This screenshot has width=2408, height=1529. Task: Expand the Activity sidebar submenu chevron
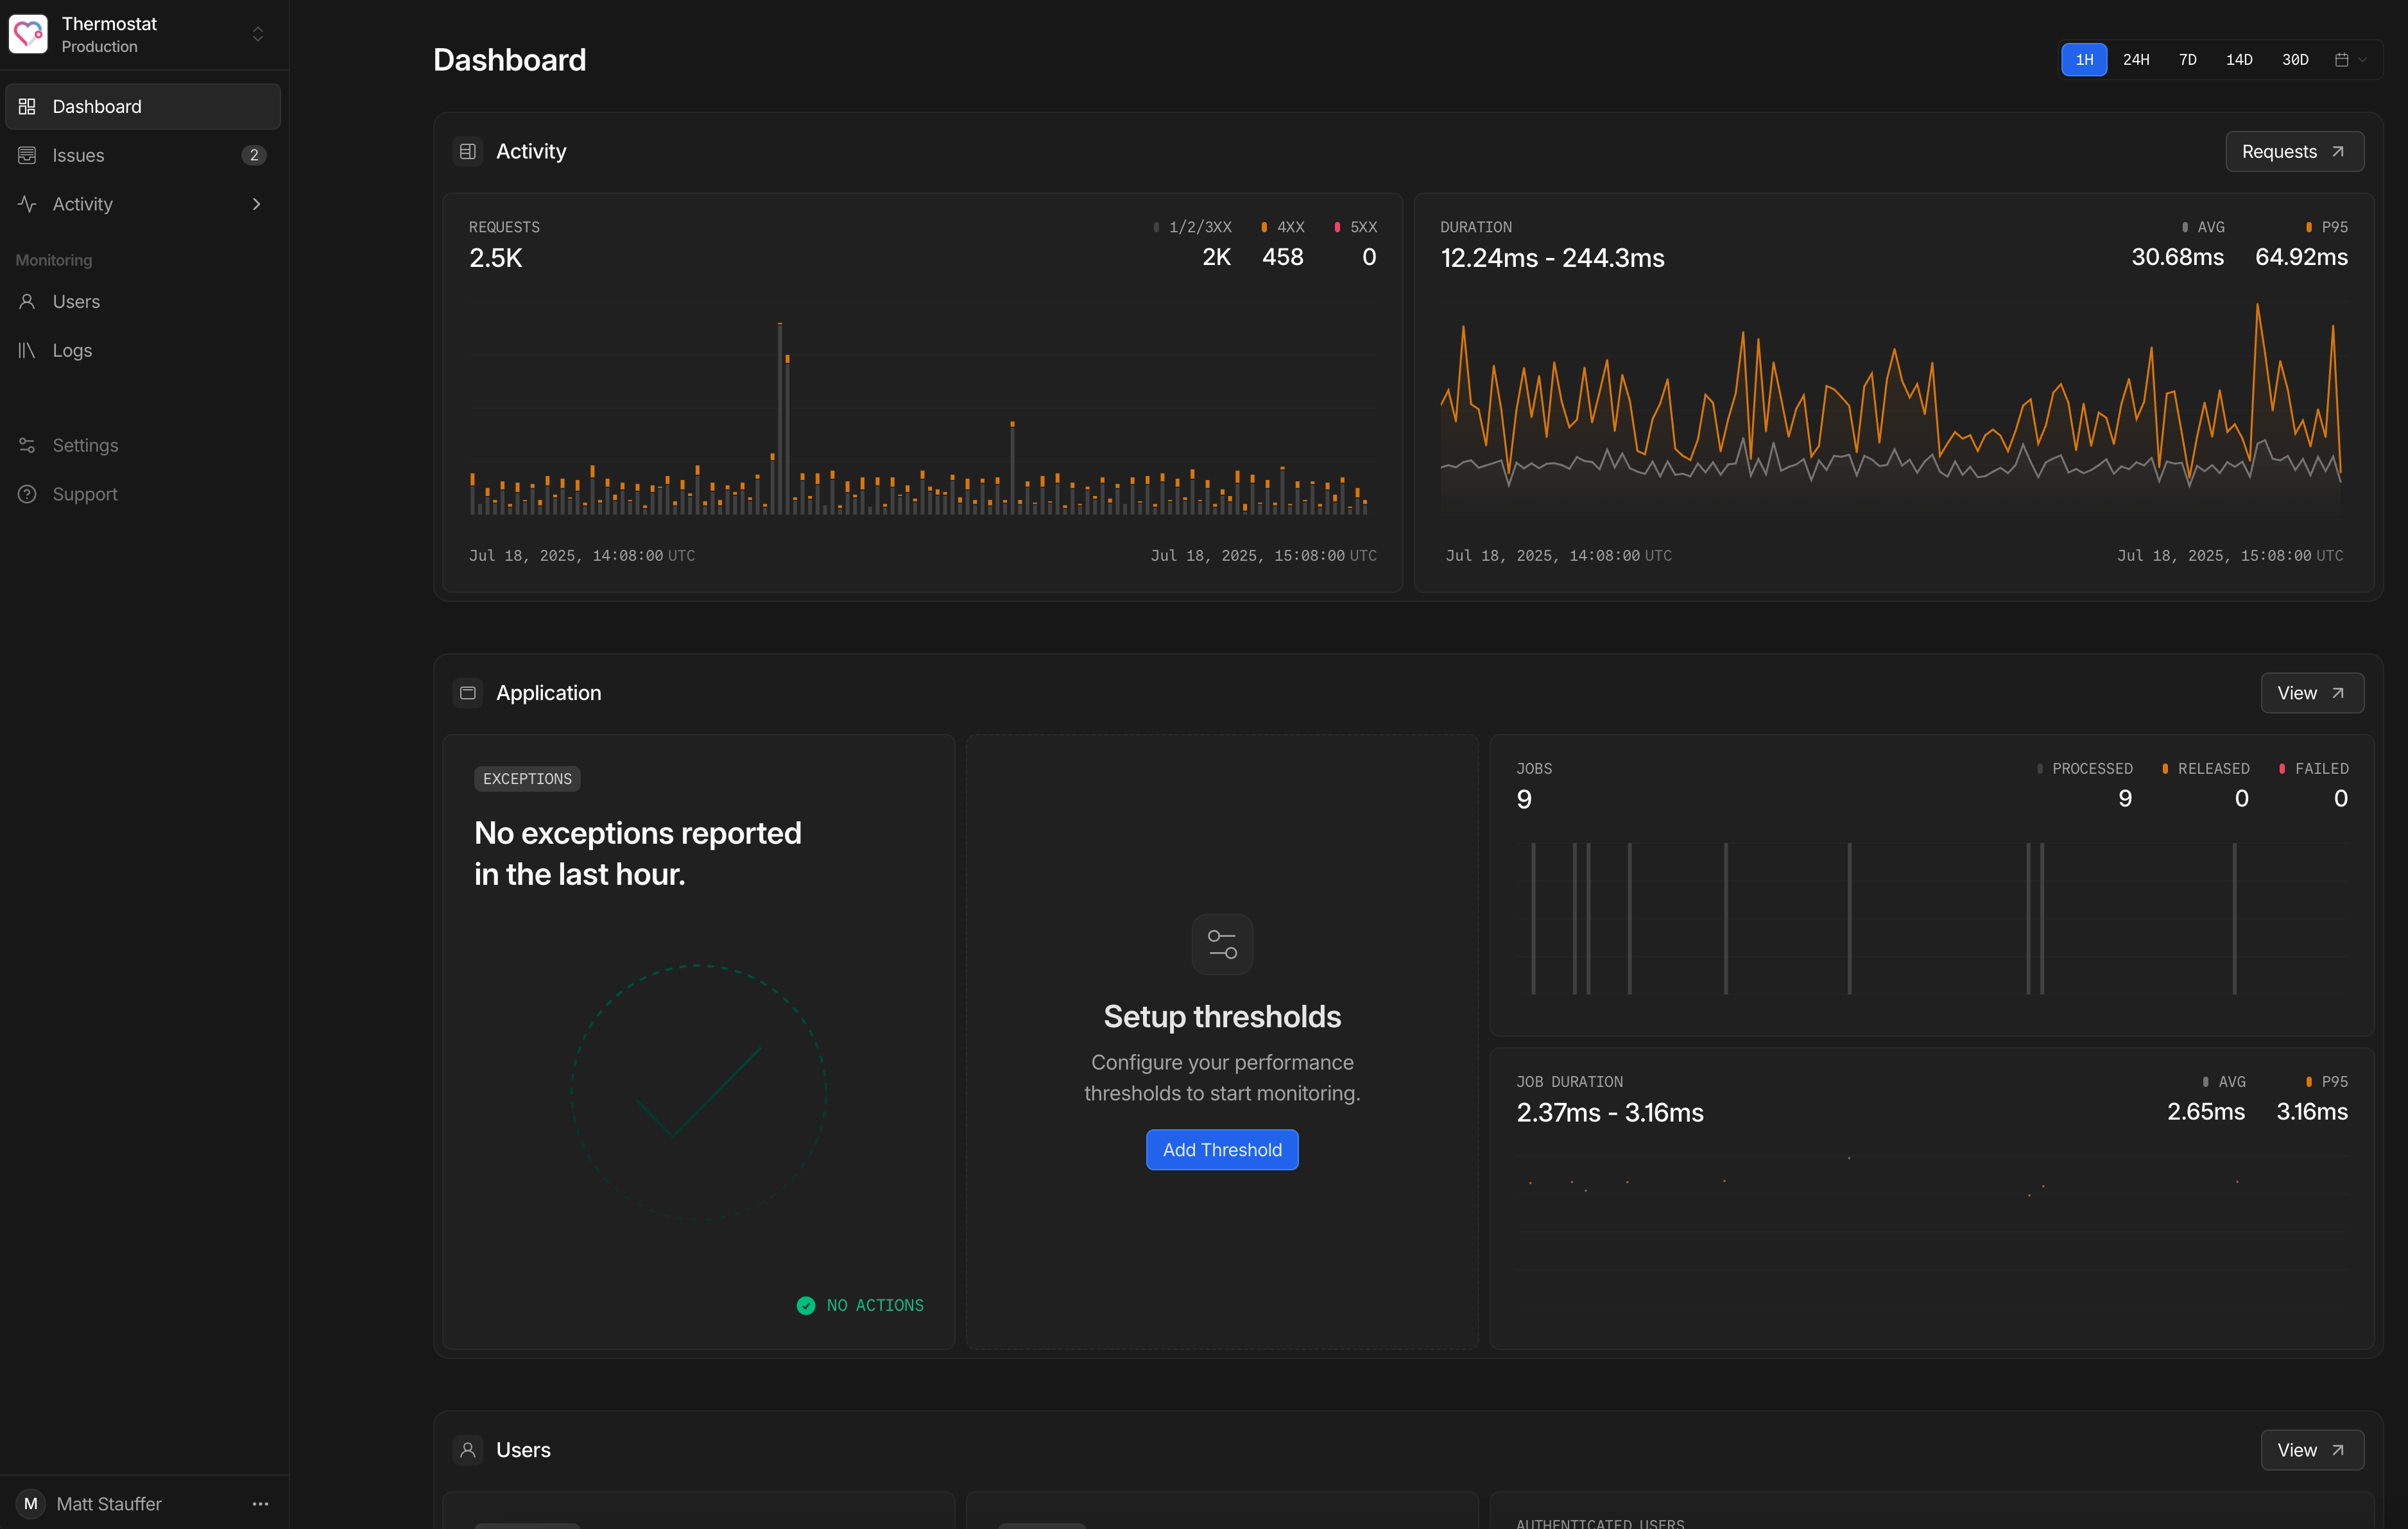[257, 204]
